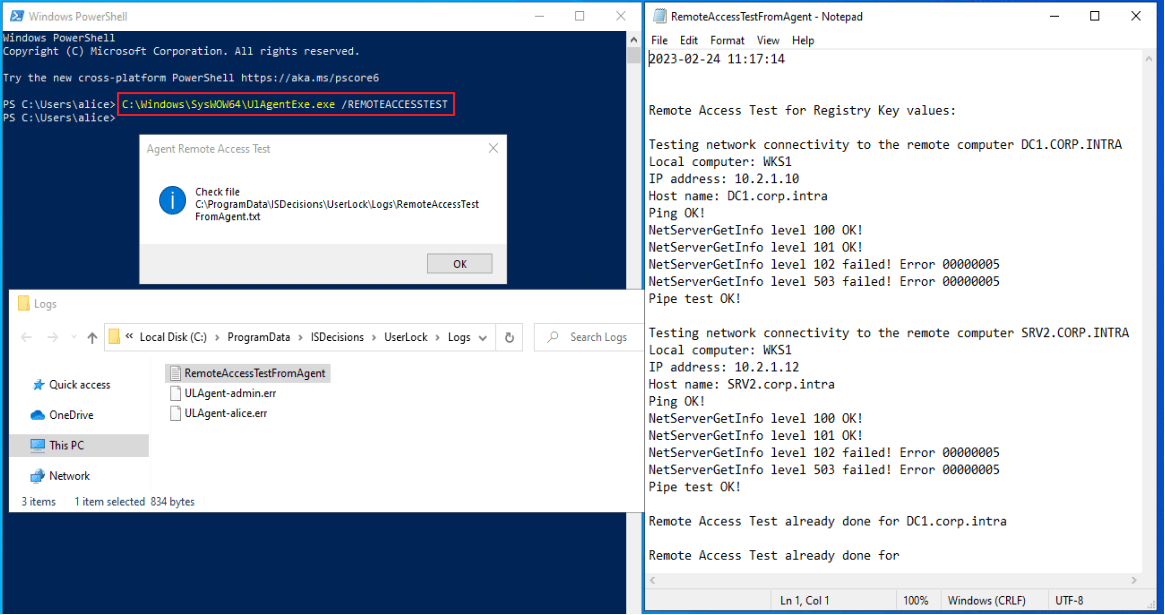The image size is (1165, 615).
Task: Click the ULAgentExe.exe command line in PowerShell
Action: click(285, 104)
